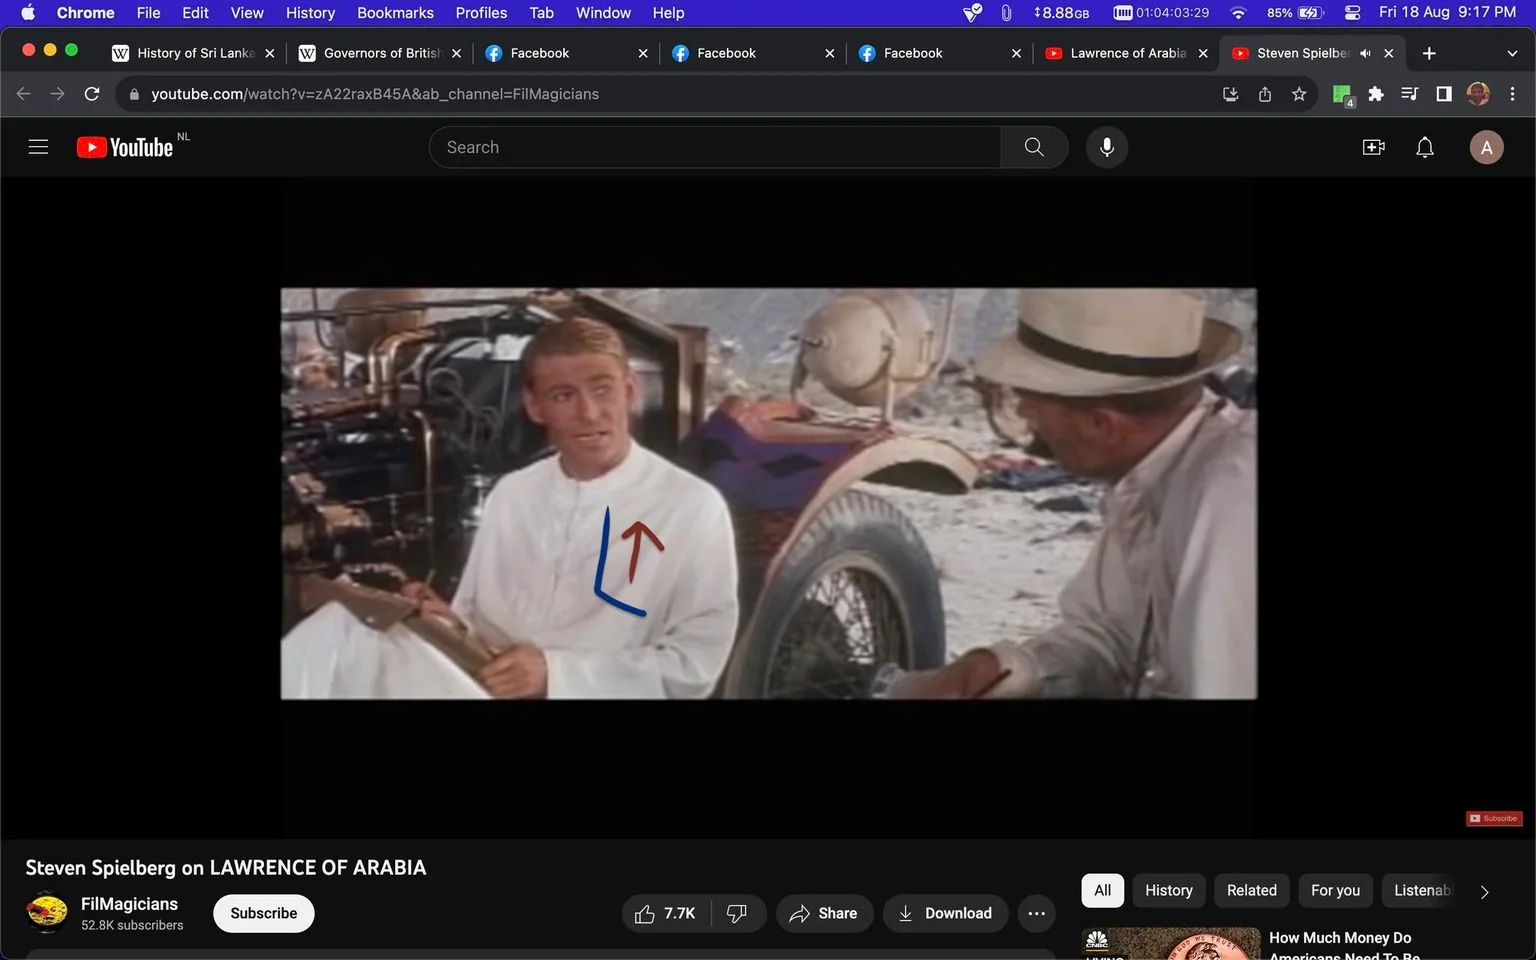Viewport: 1536px width, 960px height.
Task: Open the Create video camera icon
Action: [x=1374, y=147]
